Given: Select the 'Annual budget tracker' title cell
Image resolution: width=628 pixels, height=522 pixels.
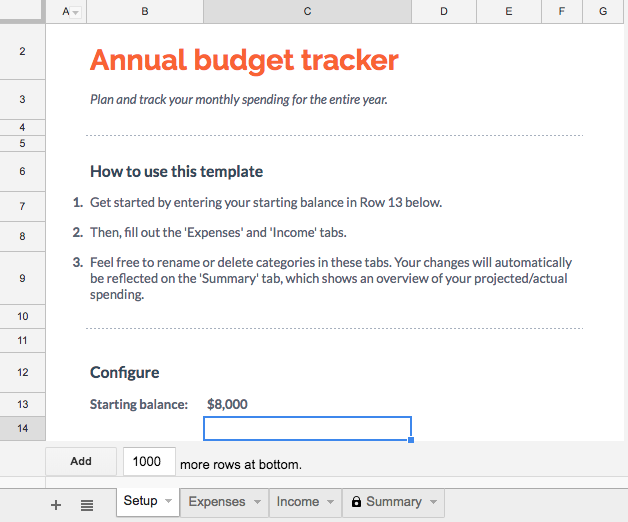Looking at the screenshot, I should [244, 60].
